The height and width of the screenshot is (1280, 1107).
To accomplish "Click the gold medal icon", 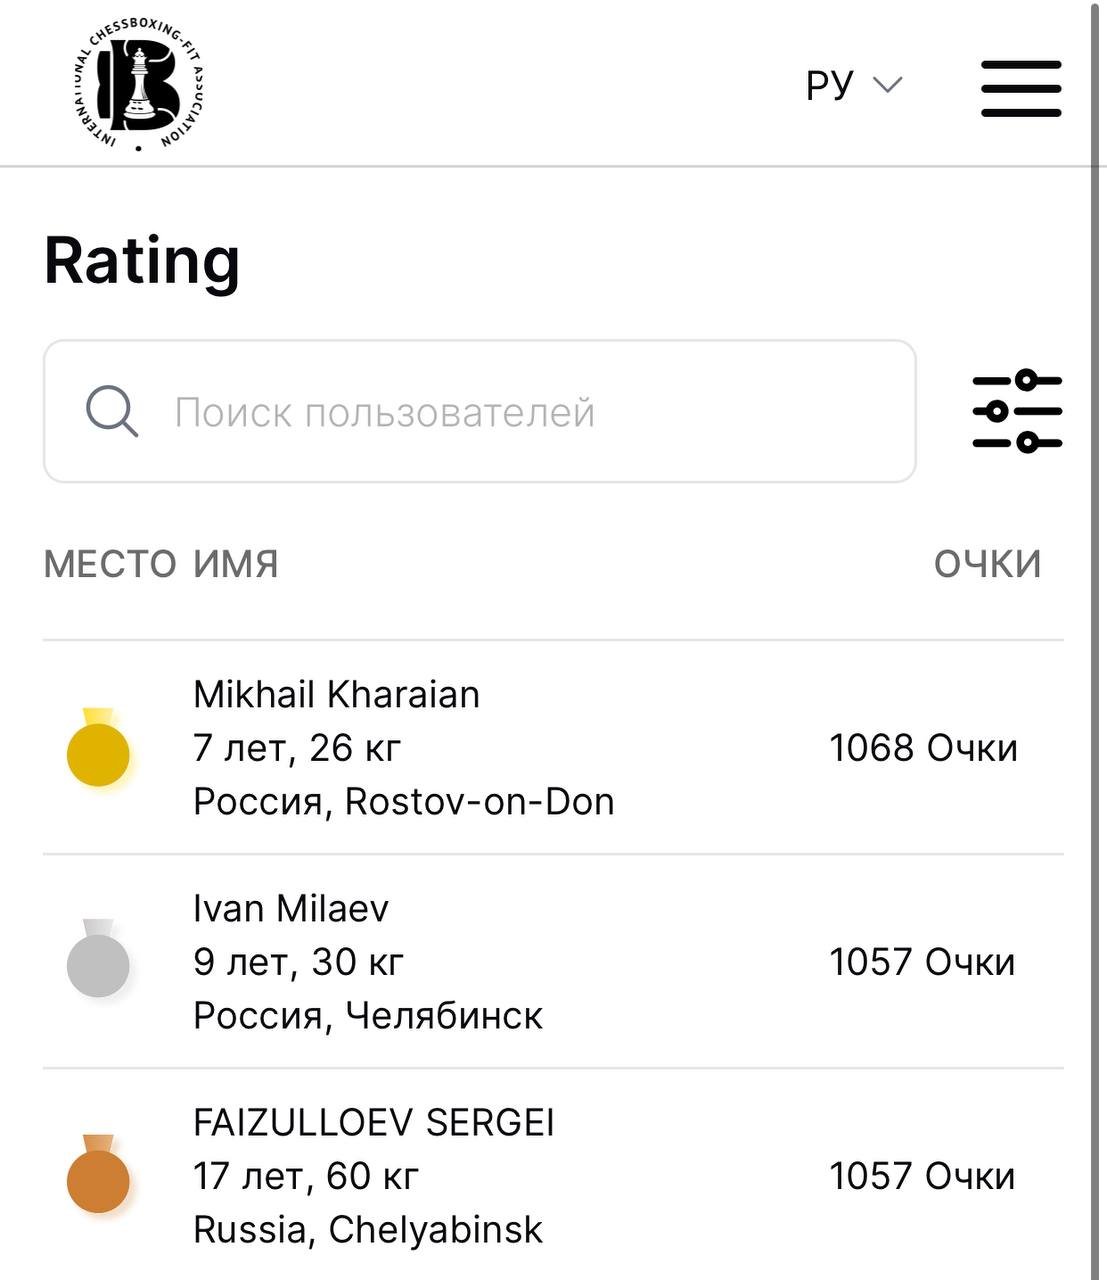I will 98,748.
